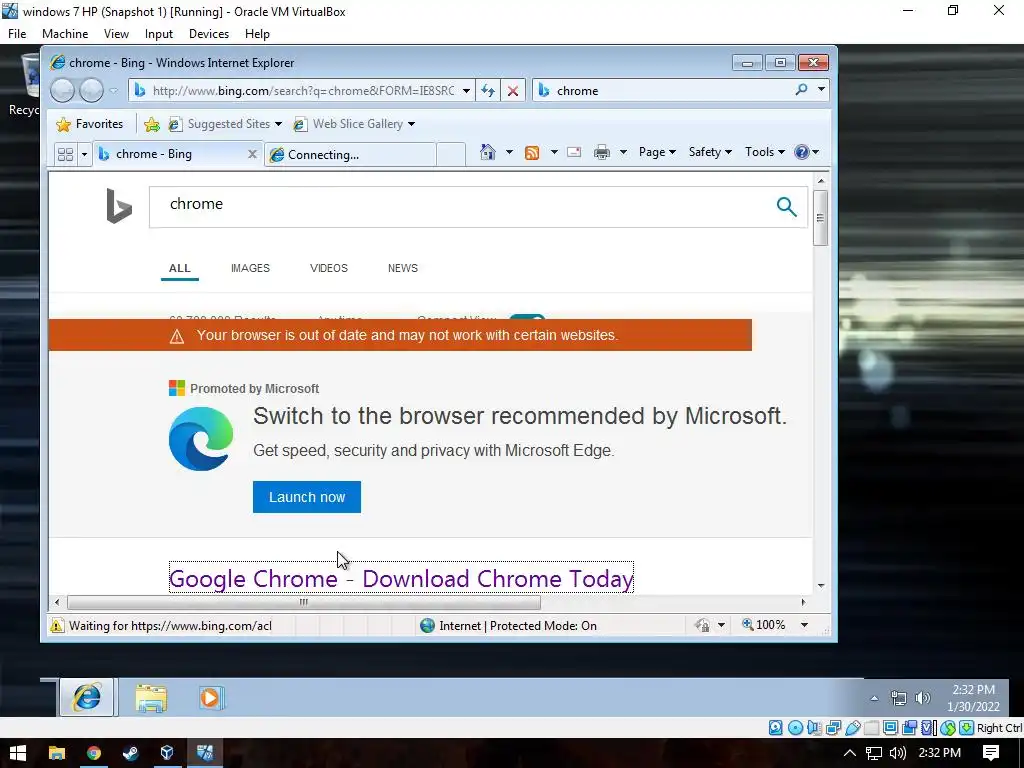Switch to the Connecting... tab
The width and height of the screenshot is (1024, 768).
coord(351,155)
